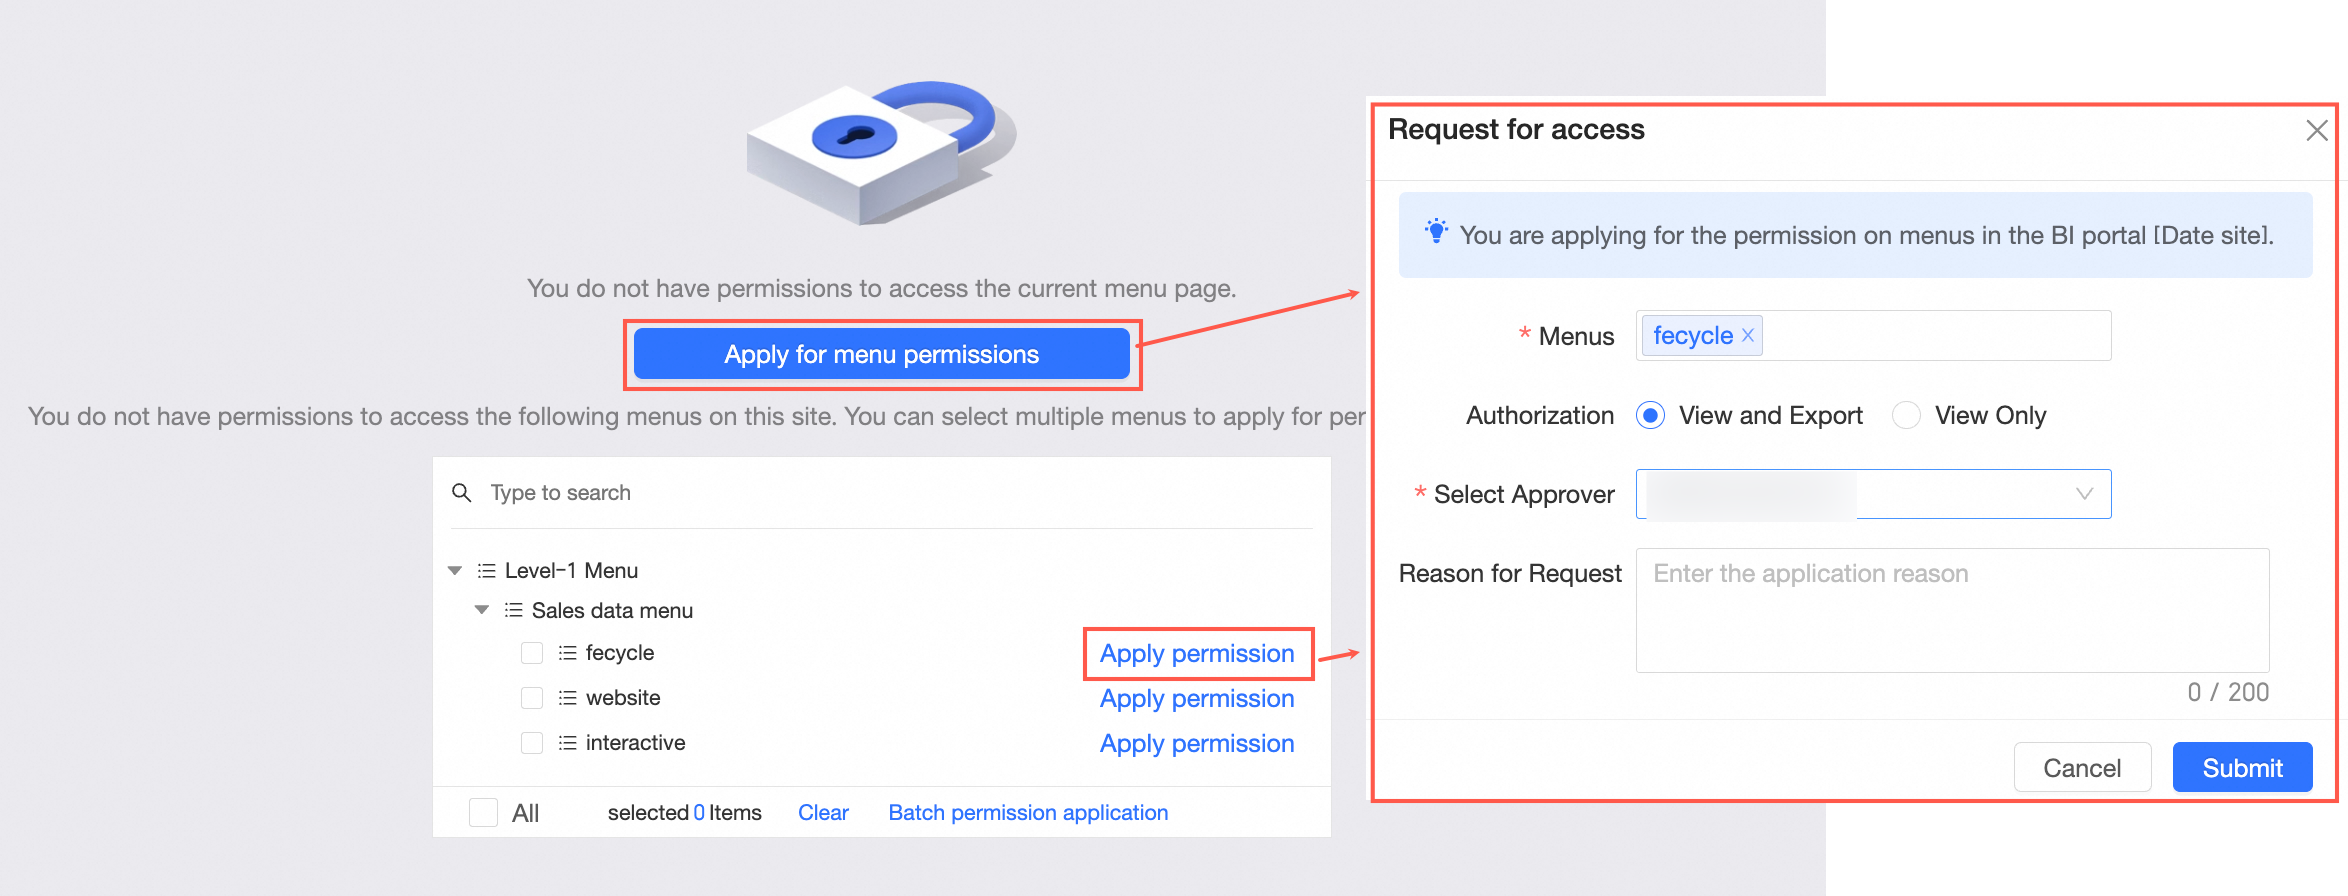
Task: Click the Reason for Request text area
Action: [1951, 610]
